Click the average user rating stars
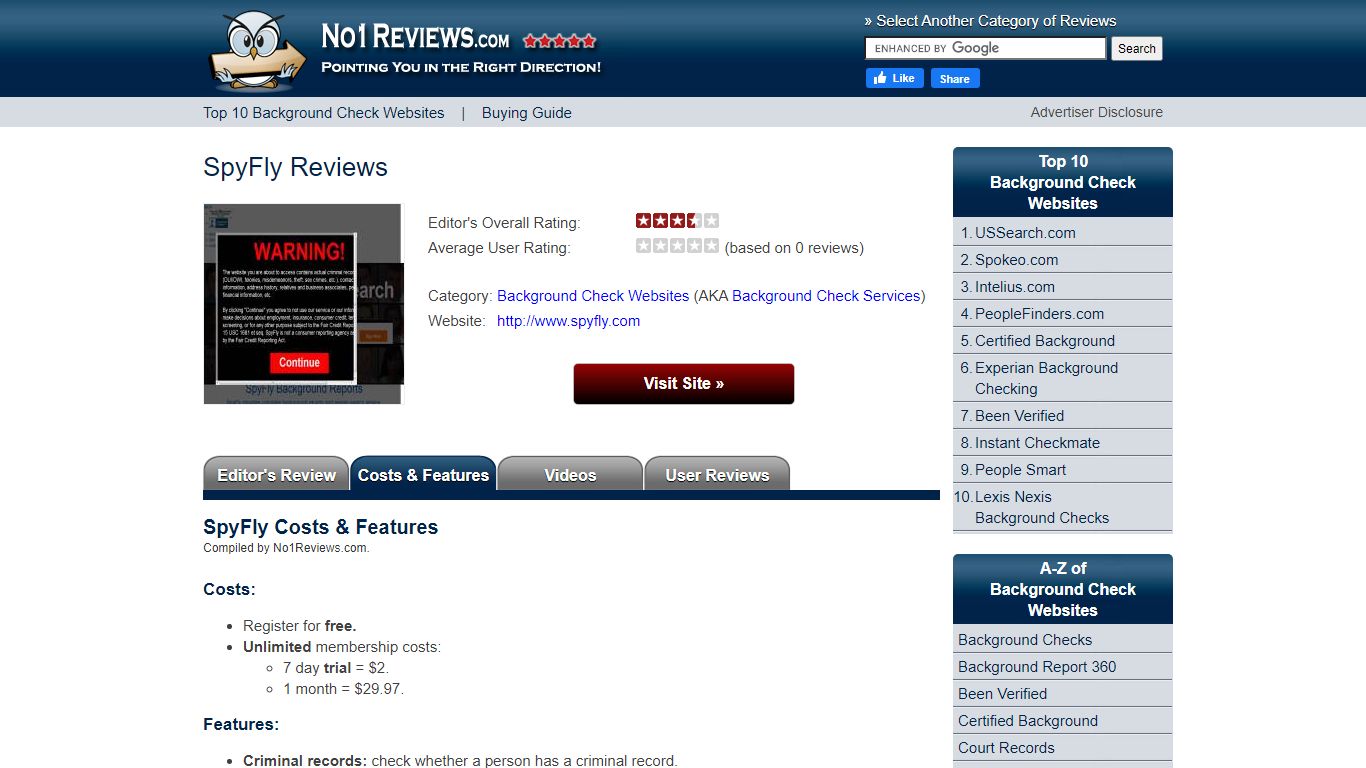This screenshot has width=1366, height=768. 677,245
